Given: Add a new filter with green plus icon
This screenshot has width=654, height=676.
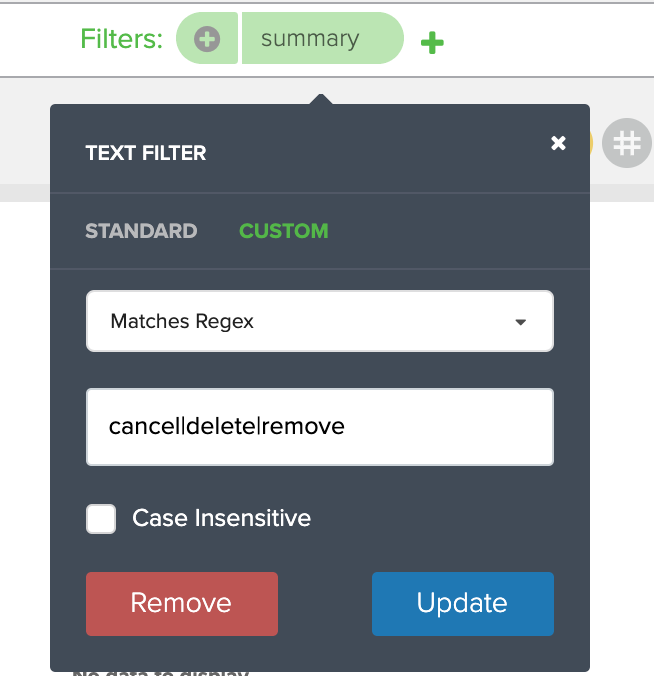Looking at the screenshot, I should pos(432,43).
